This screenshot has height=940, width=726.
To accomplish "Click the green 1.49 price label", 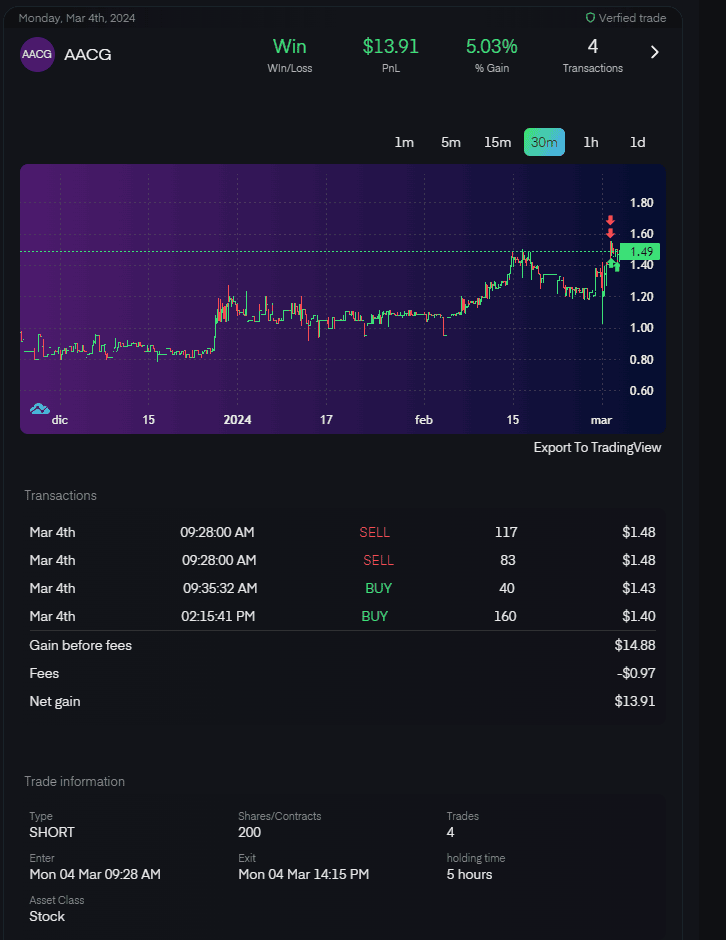I will point(641,252).
